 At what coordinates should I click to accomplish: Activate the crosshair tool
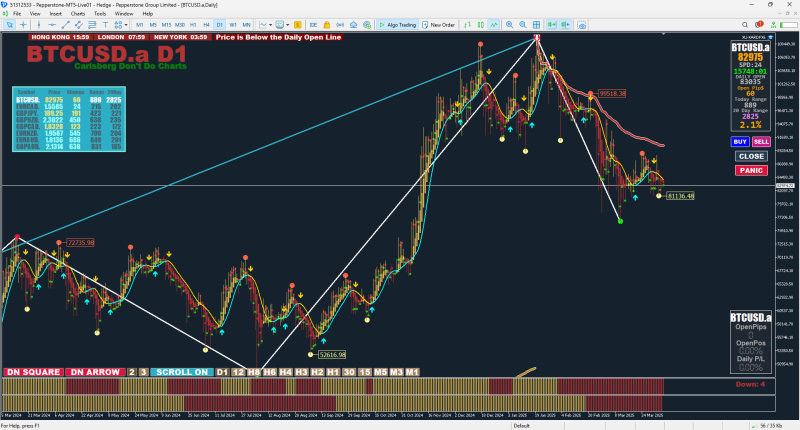tap(23, 24)
